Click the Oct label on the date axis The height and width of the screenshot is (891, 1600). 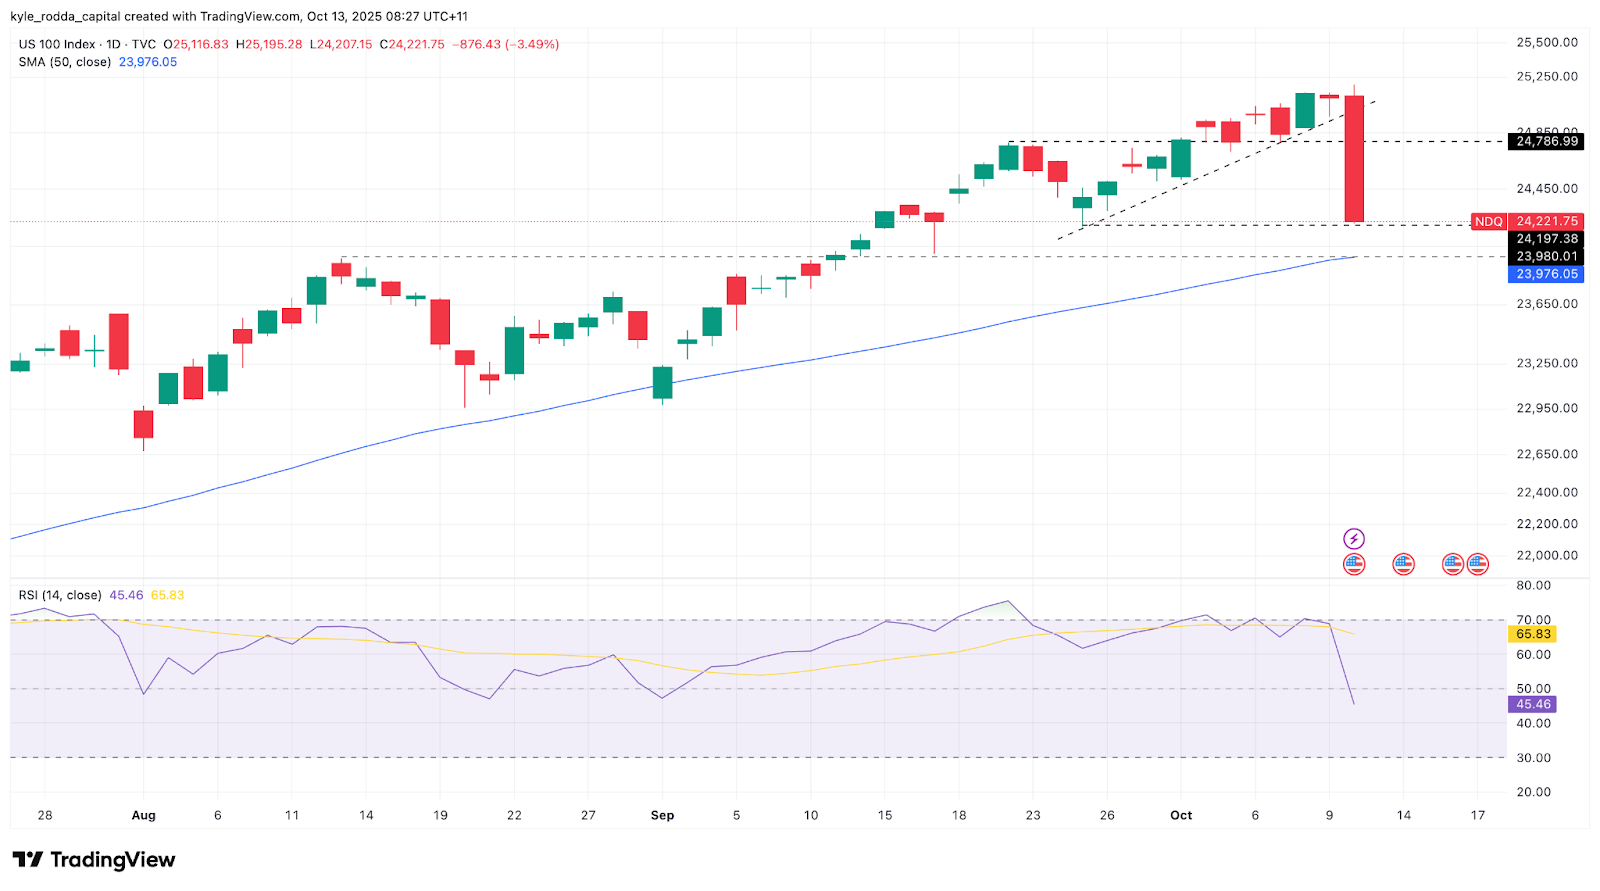1181,815
